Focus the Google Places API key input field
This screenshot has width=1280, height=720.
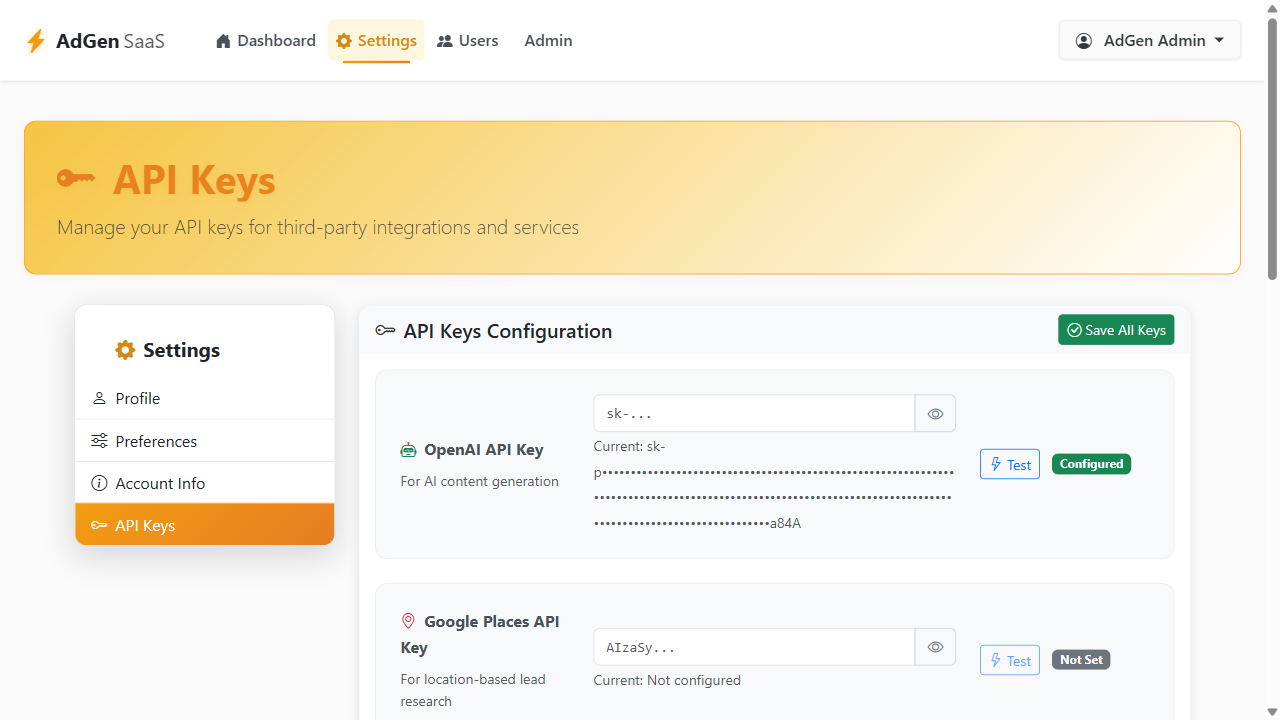click(x=754, y=647)
